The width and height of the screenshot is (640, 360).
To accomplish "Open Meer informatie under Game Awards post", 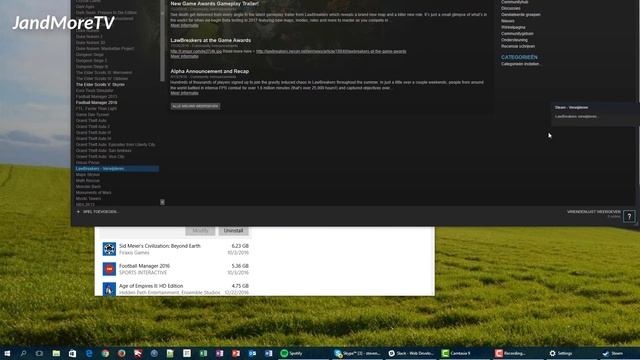I will [x=184, y=56].
